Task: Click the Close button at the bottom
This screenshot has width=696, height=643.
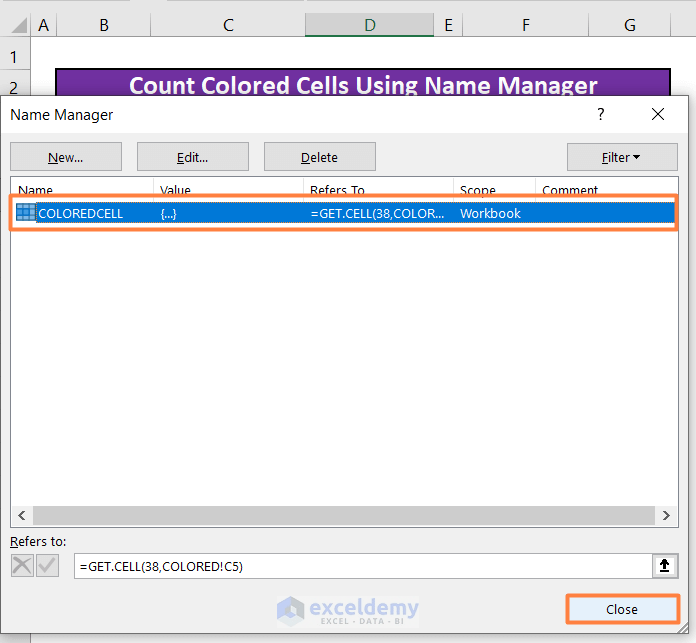Action: tap(622, 609)
